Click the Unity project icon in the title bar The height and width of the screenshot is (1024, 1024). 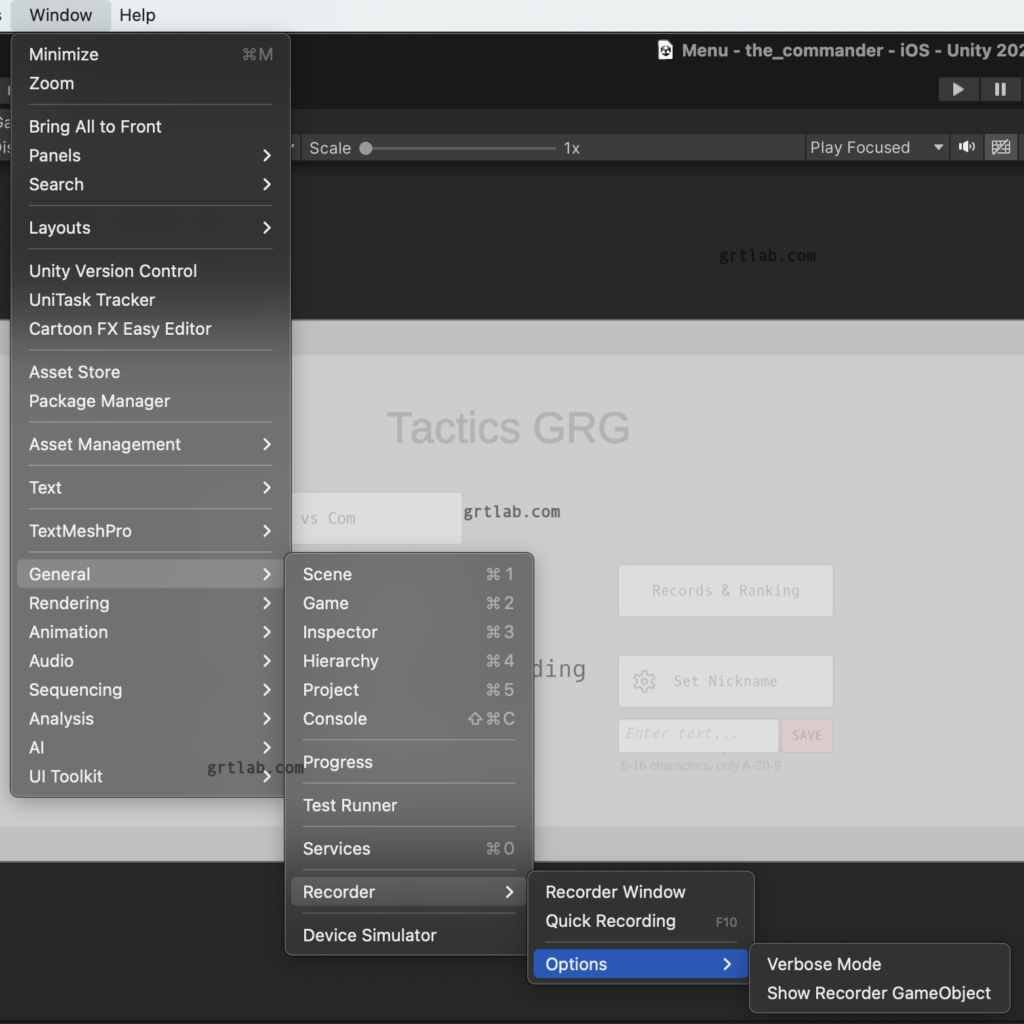click(664, 50)
